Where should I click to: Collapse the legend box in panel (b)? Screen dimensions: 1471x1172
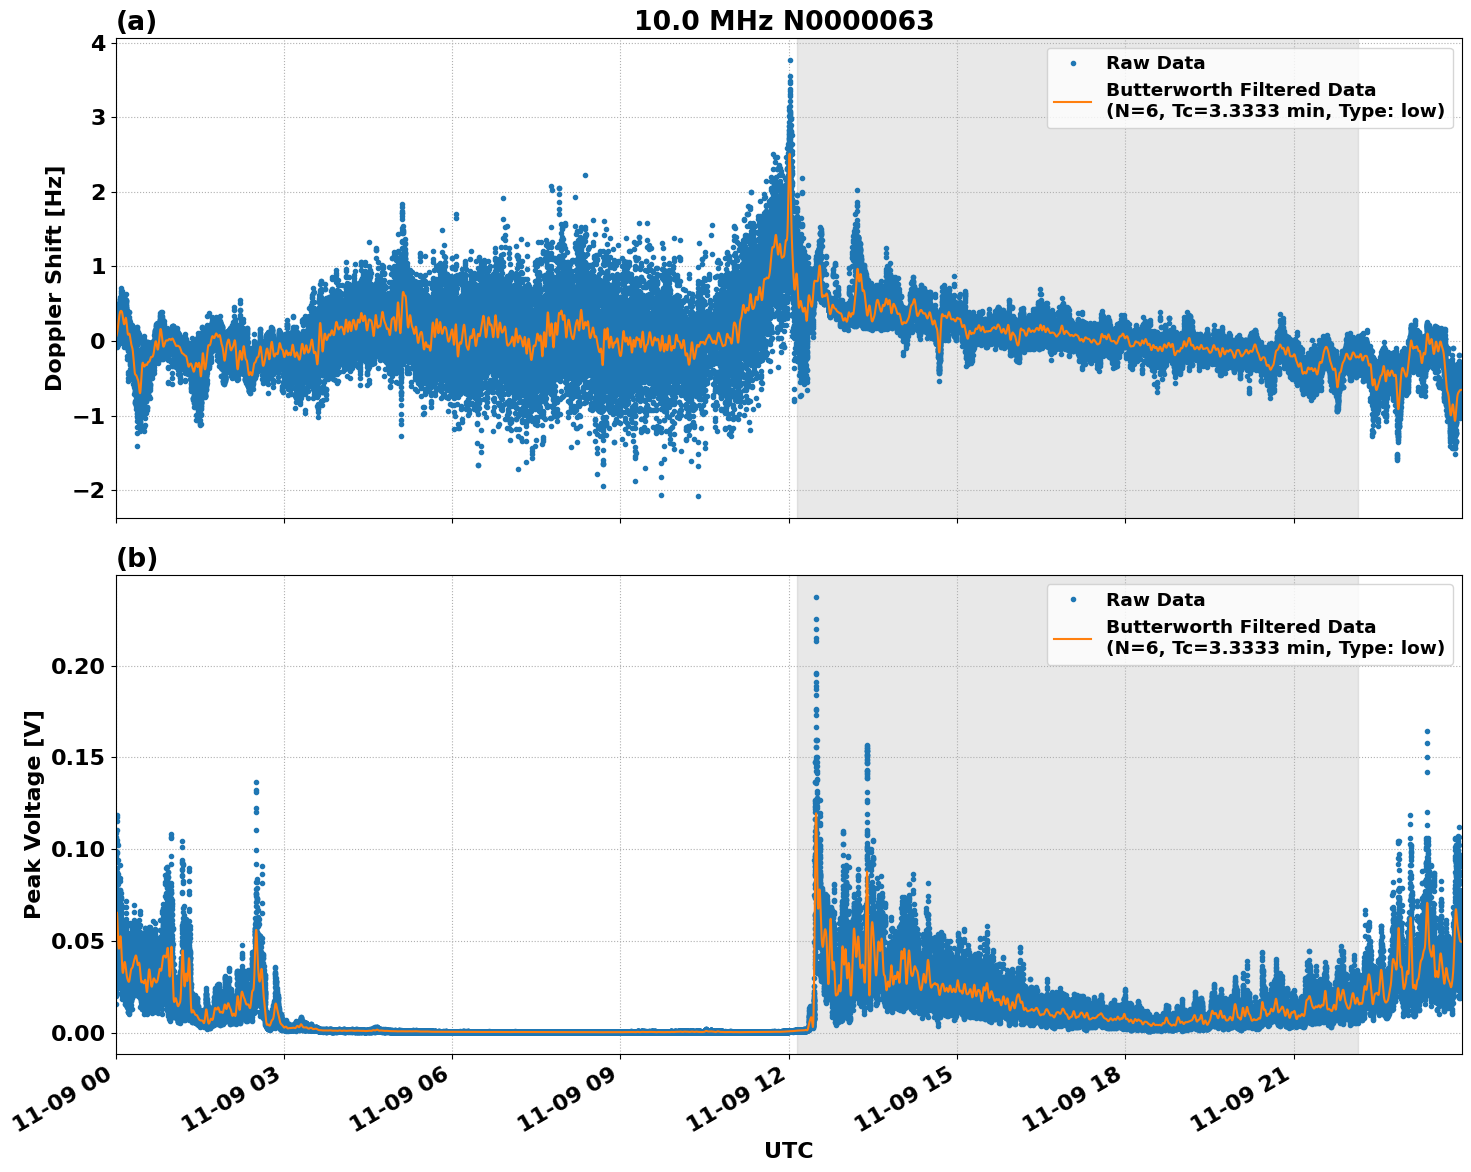click(x=1250, y=622)
